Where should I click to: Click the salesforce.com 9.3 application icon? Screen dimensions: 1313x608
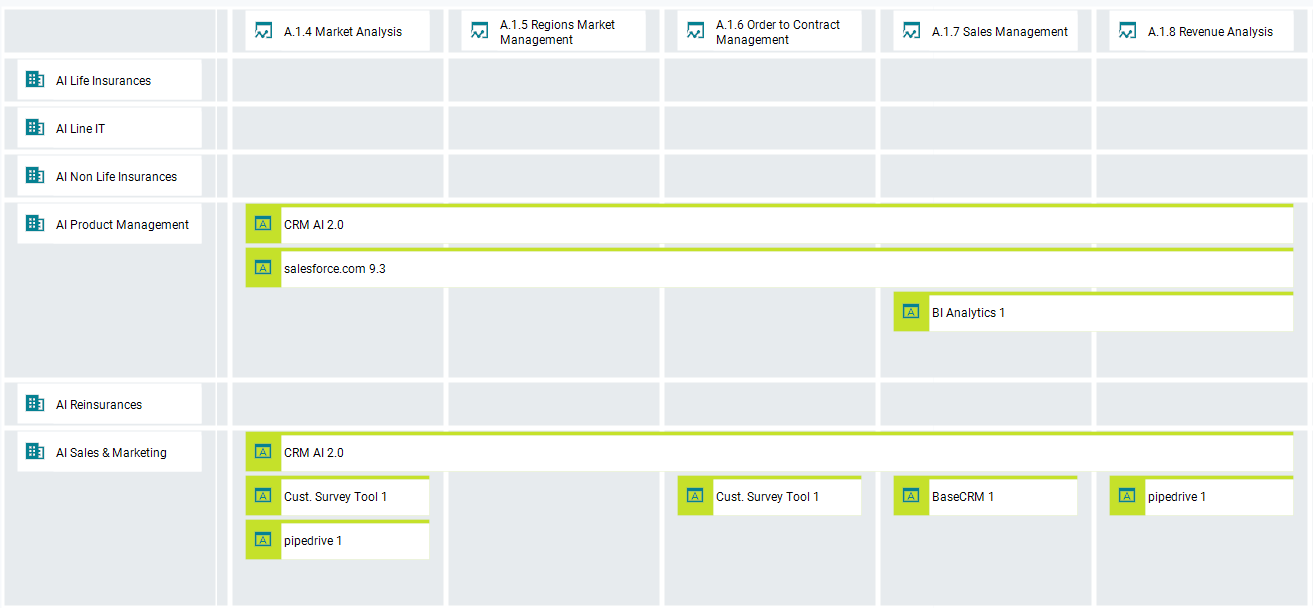(262, 268)
